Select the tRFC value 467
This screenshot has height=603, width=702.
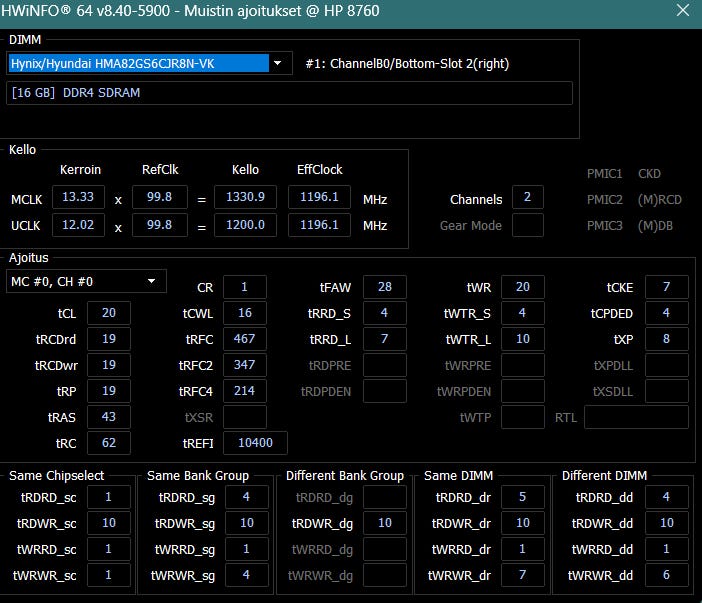pyautogui.click(x=244, y=339)
